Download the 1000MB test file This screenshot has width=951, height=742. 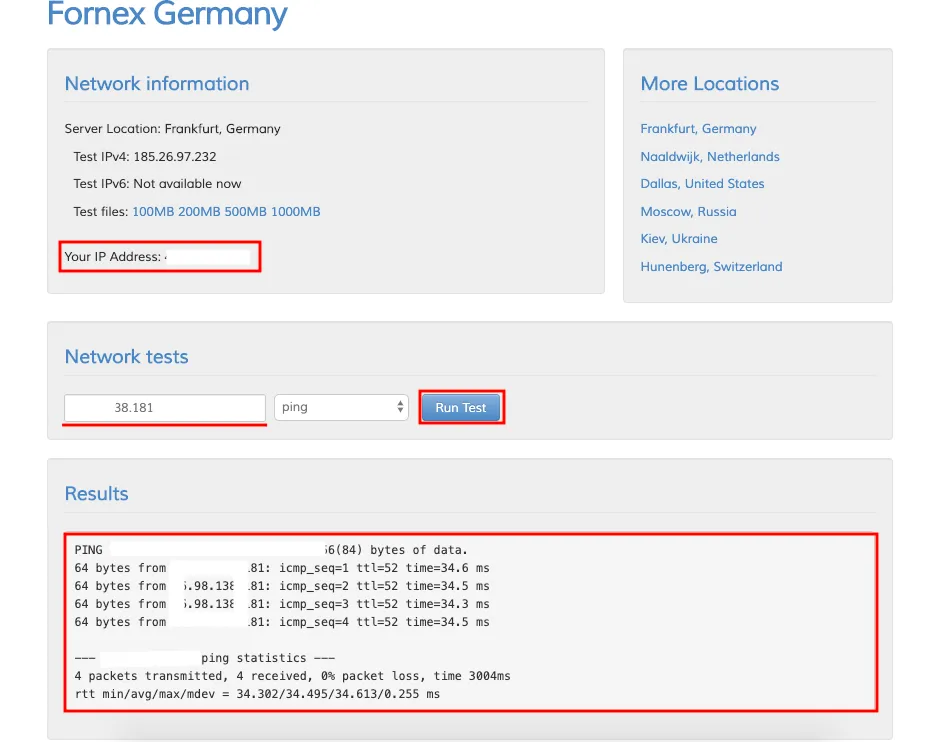(295, 212)
